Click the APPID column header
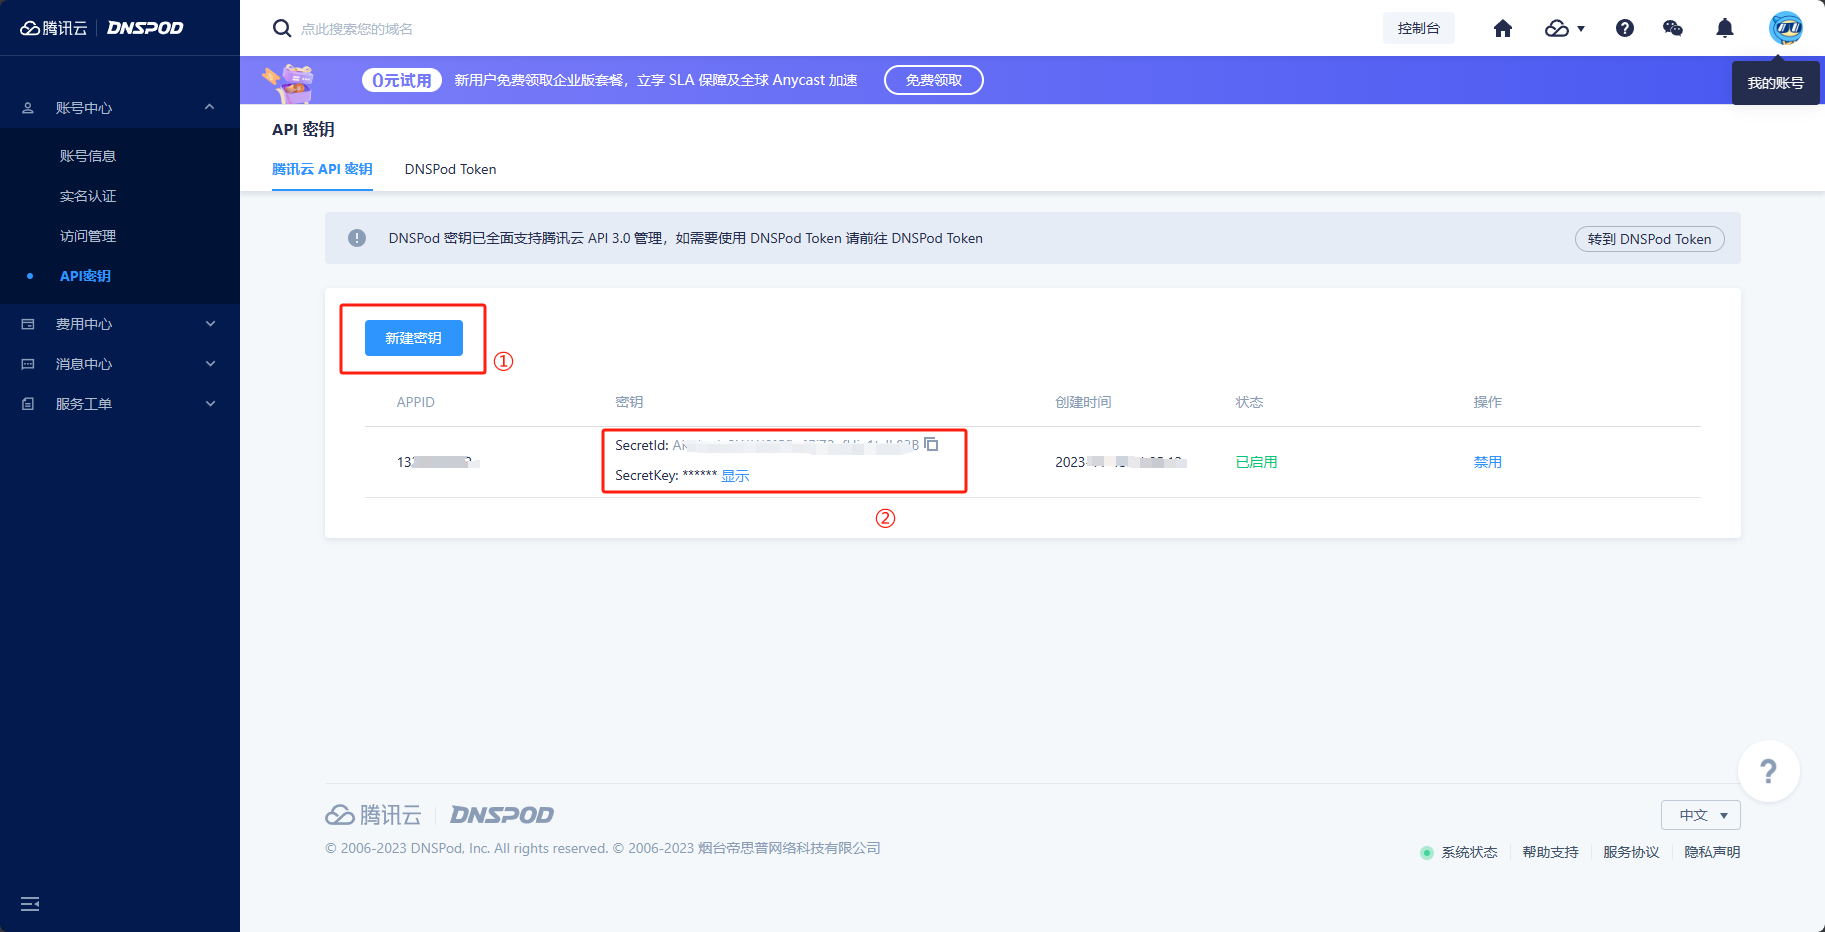Viewport: 1825px width, 932px height. tap(415, 402)
